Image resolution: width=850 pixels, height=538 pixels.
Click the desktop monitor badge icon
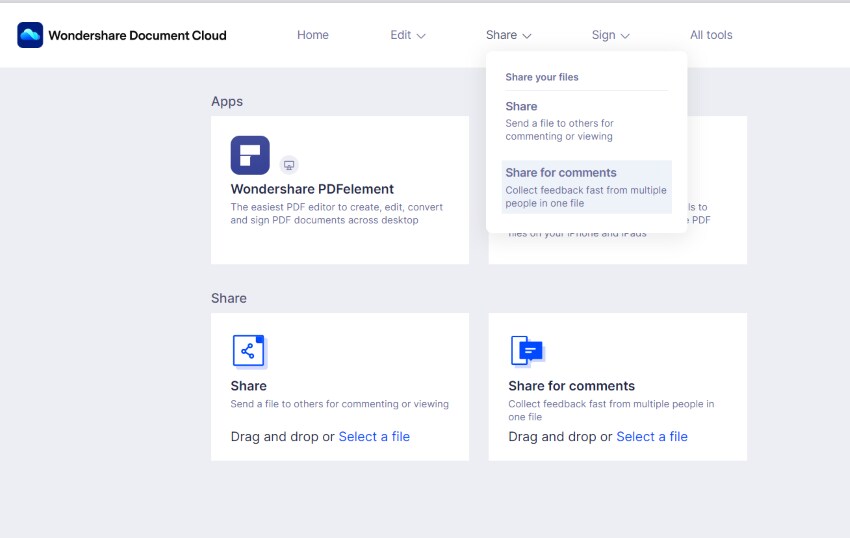(x=289, y=165)
